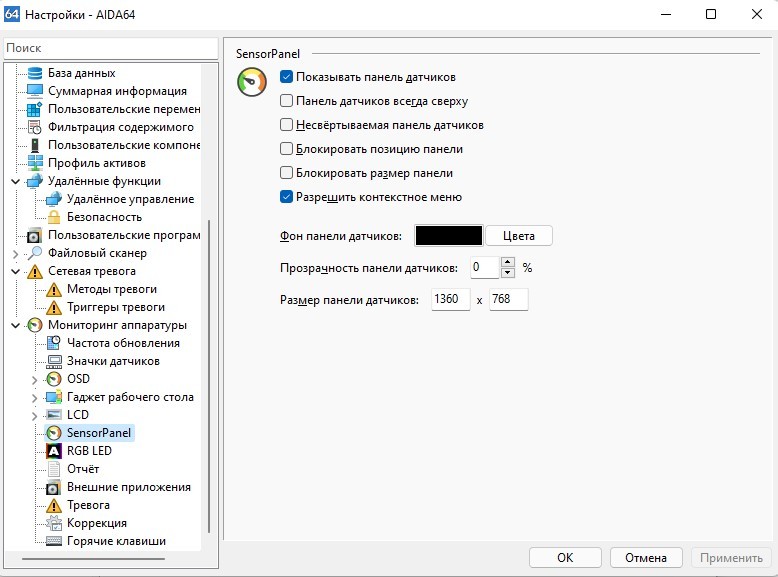This screenshot has height=577, width=778.
Task: Click the База данных database icon
Action: 35,73
